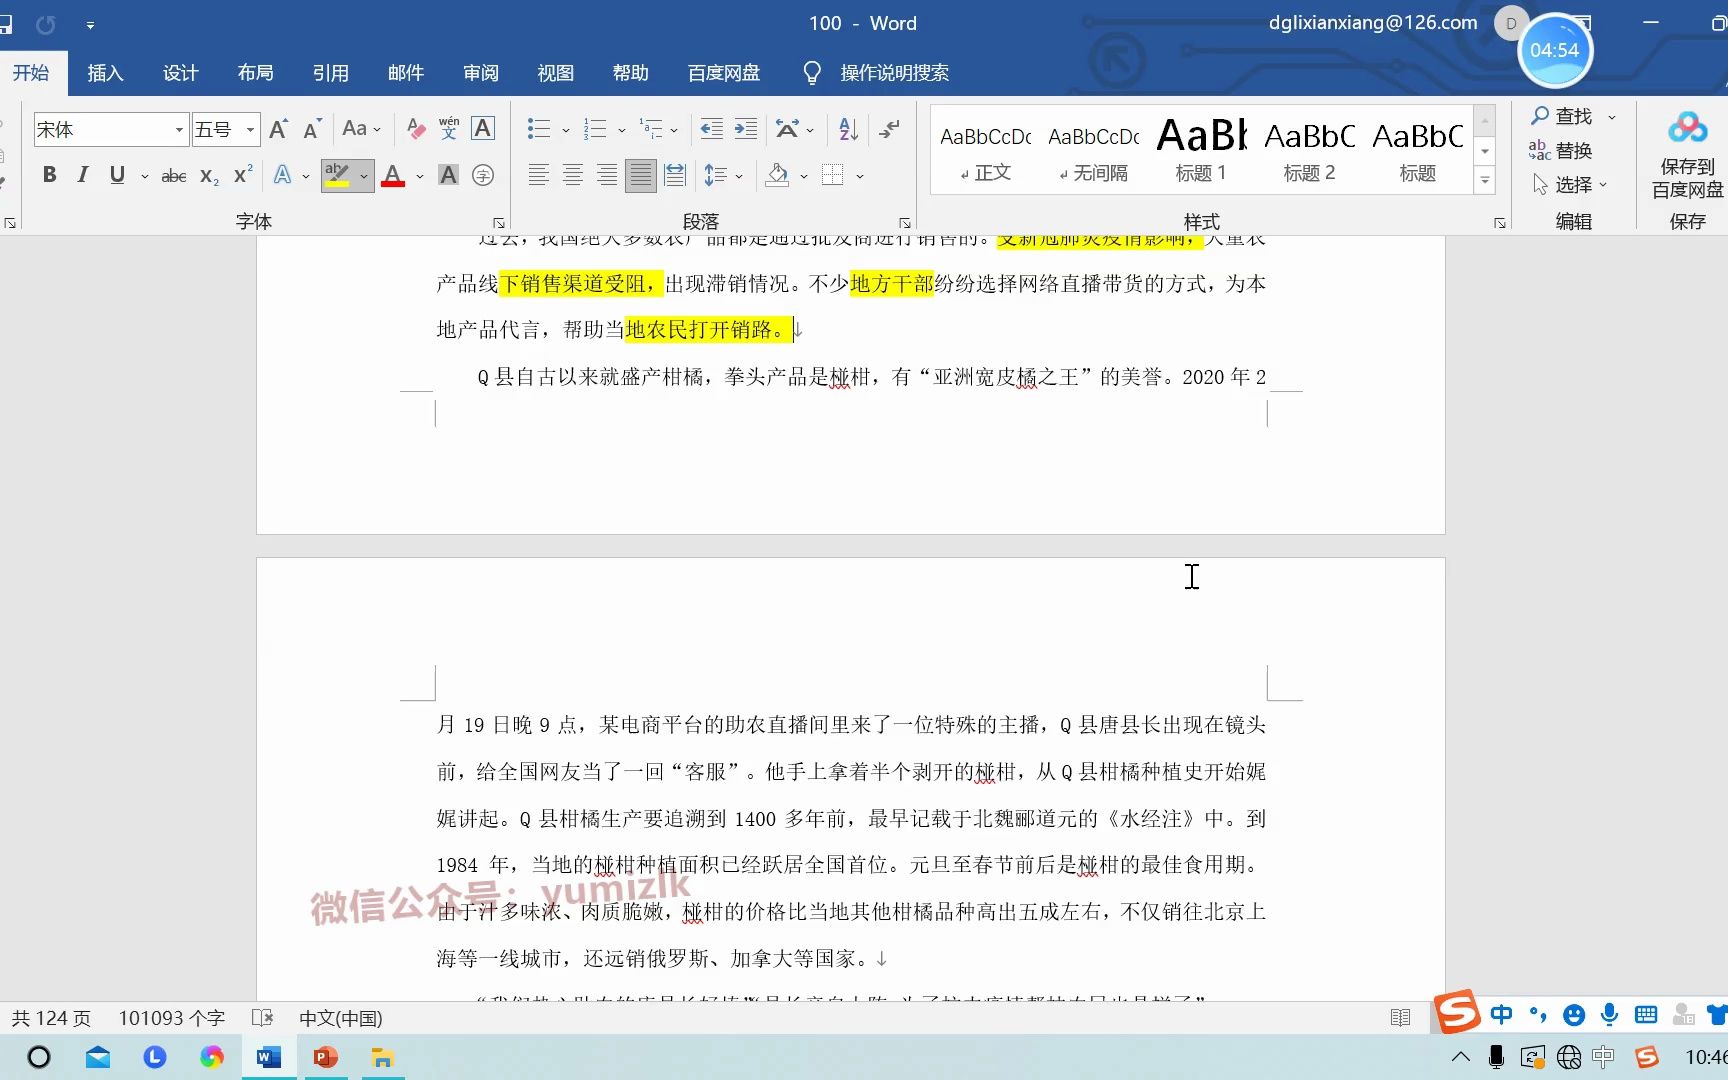
Task: Apply red font color button
Action: 393,175
